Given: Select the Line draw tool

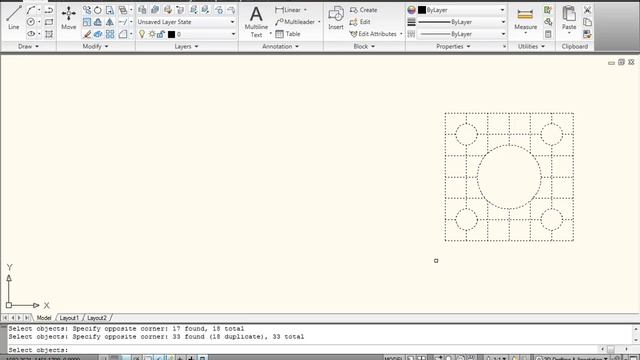Looking at the screenshot, I should (13, 18).
